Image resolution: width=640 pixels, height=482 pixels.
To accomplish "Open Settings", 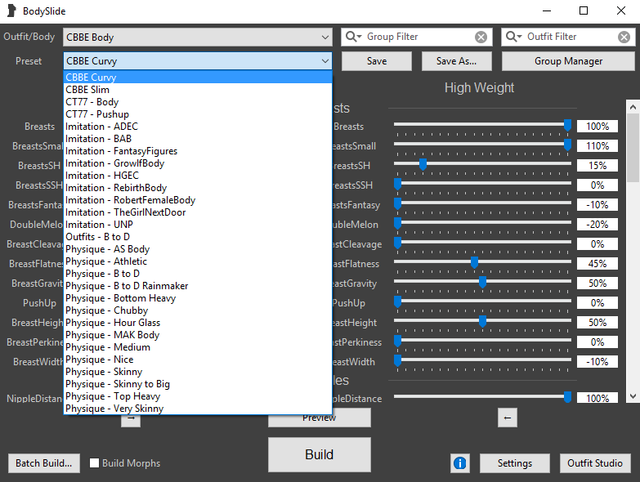I will [x=515, y=463].
